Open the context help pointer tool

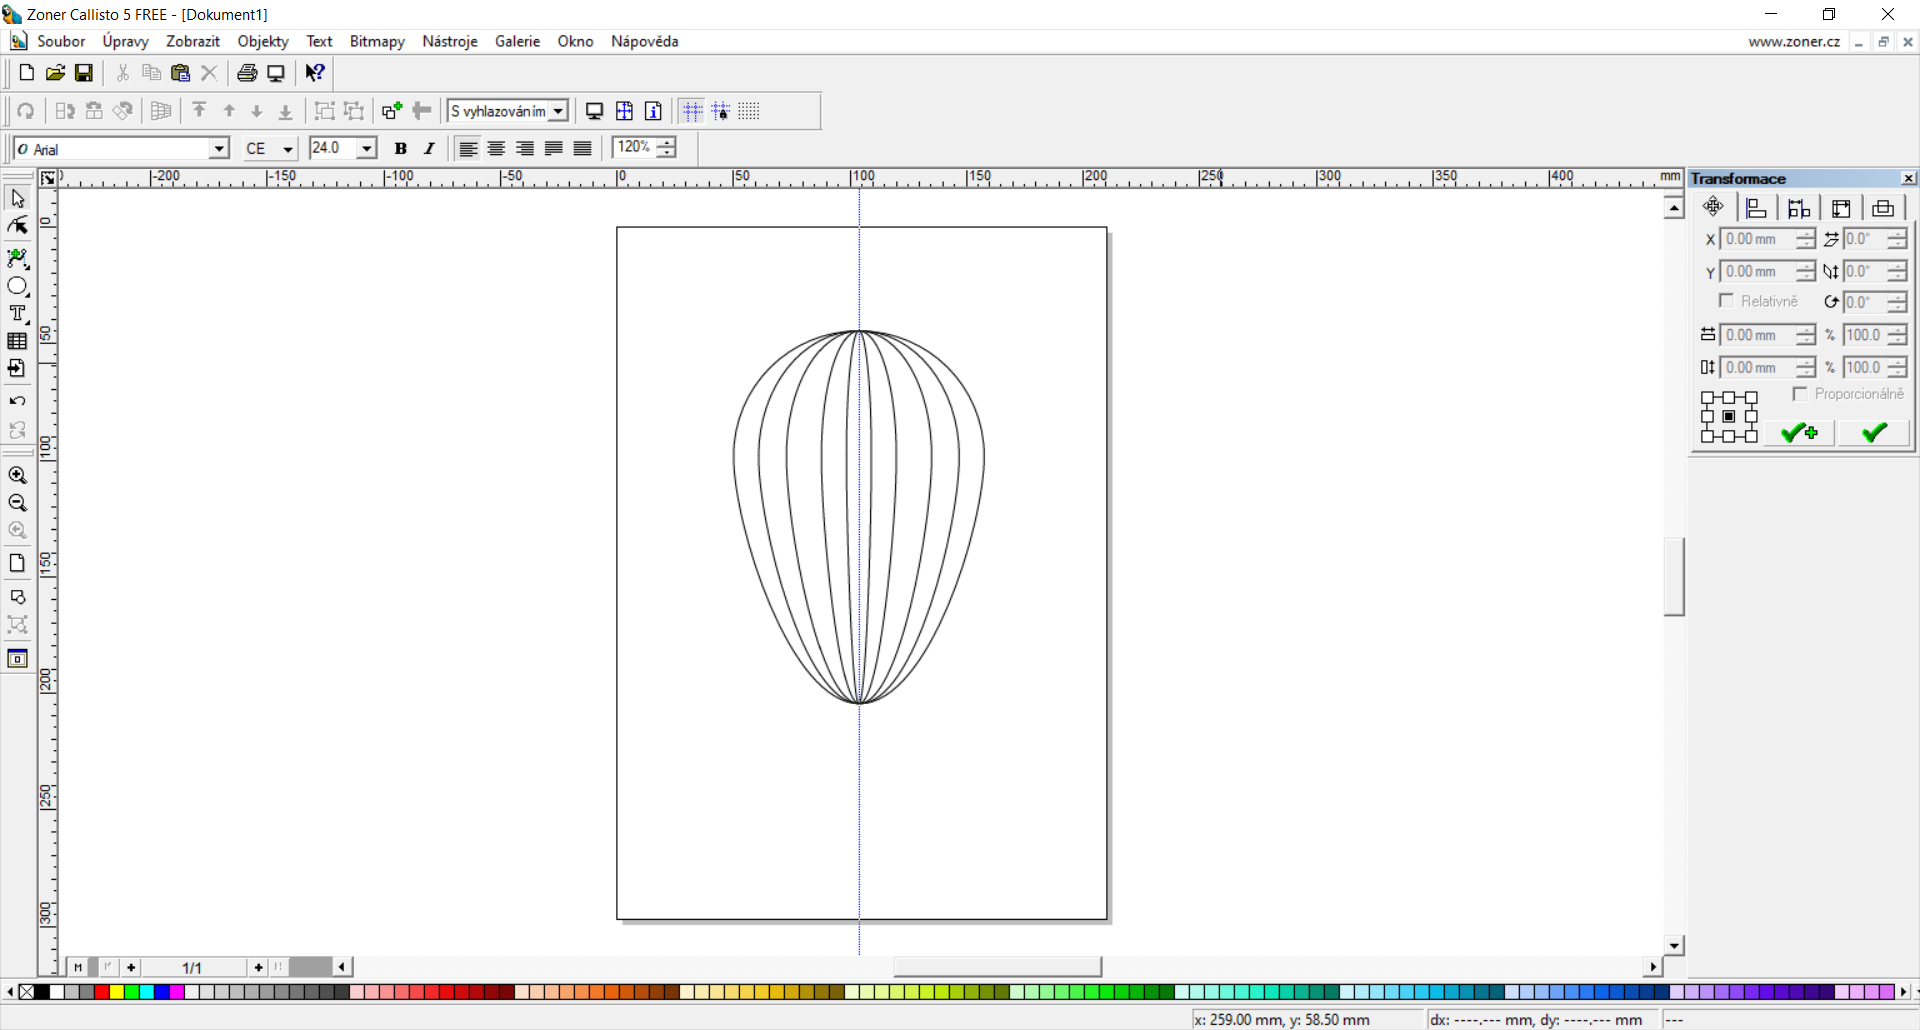315,73
